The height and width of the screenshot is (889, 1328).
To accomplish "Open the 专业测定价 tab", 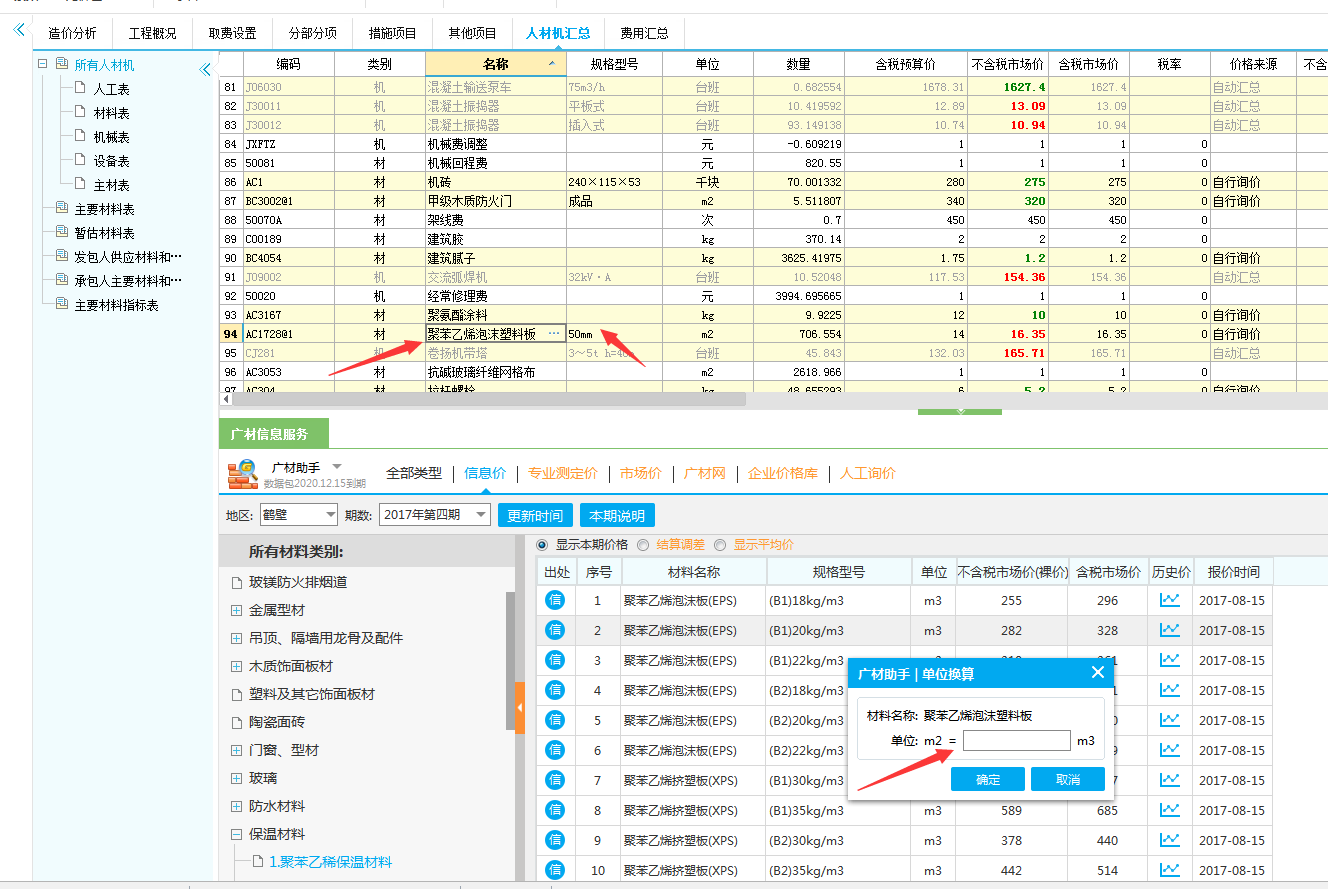I will (563, 473).
